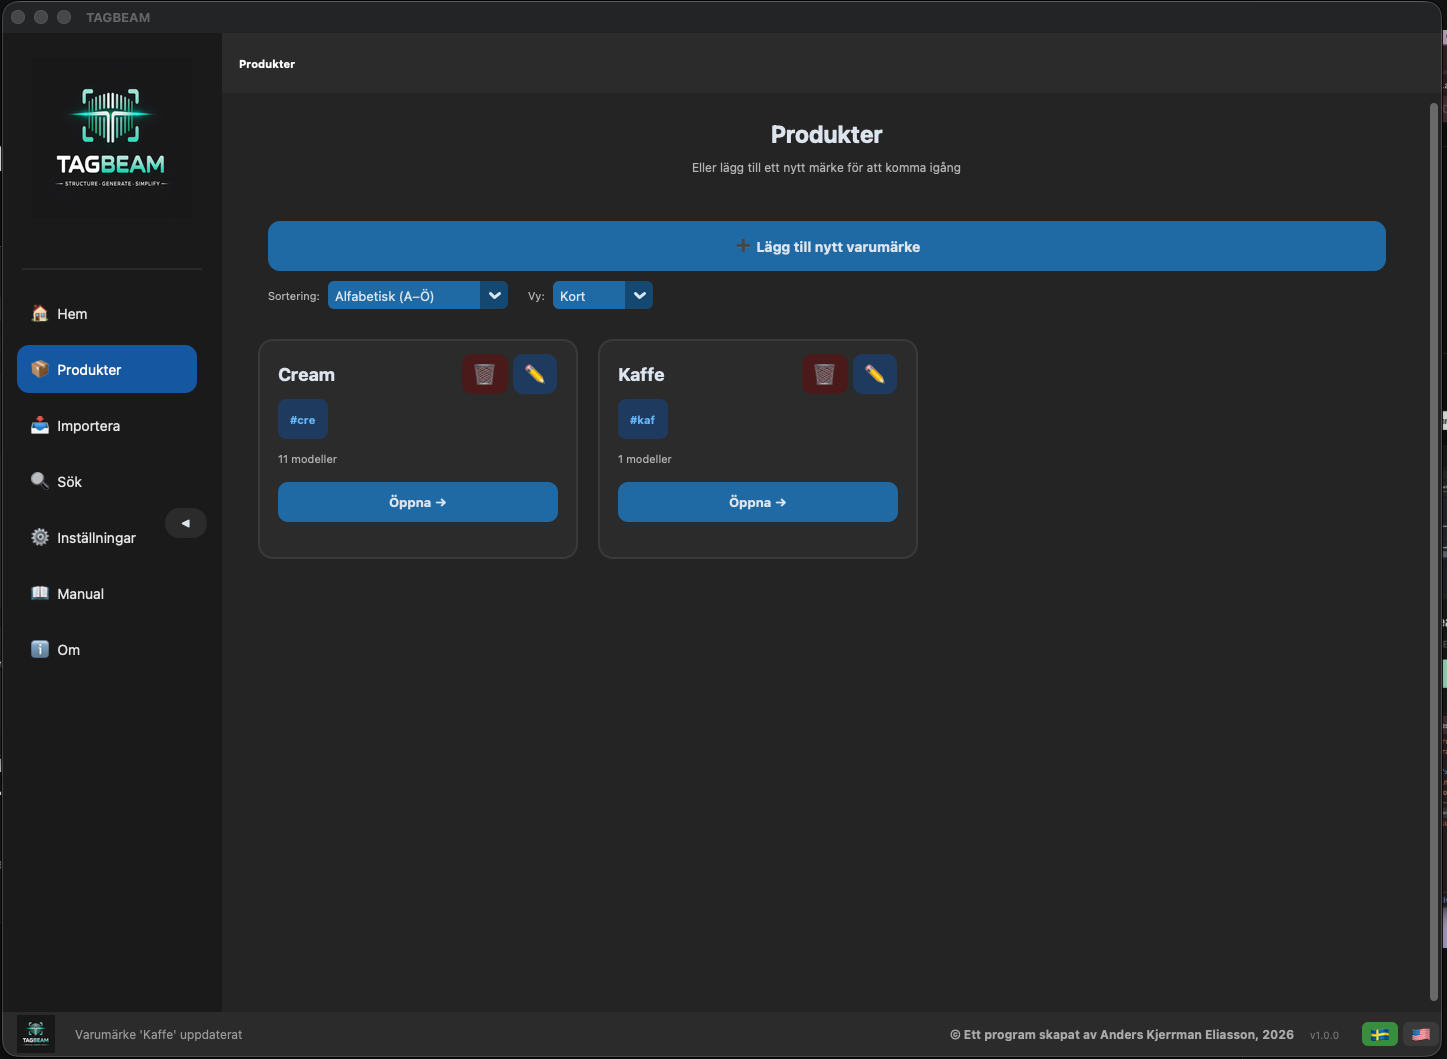Click the Produkter breadcrumb in header
Image resolution: width=1447 pixels, height=1059 pixels.
pyautogui.click(x=267, y=64)
